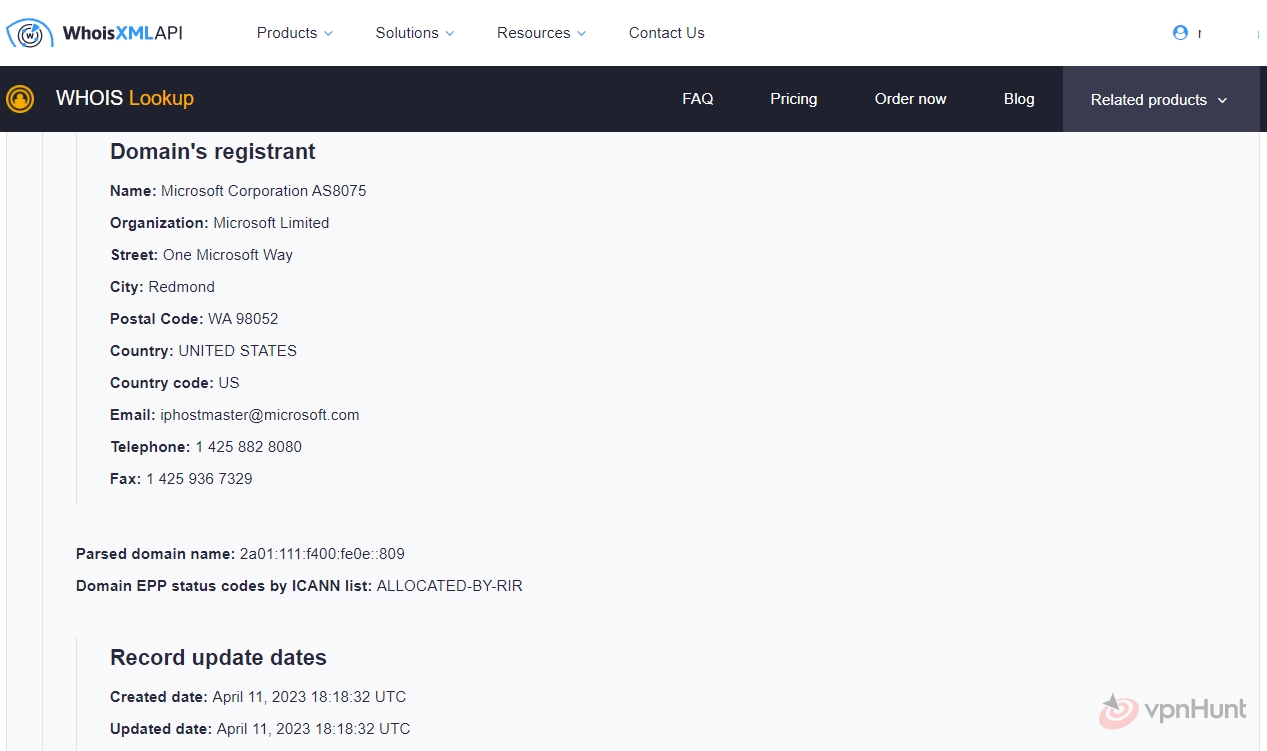Select country value UNITED STATES
Viewport: 1267px width, 751px height.
coord(238,351)
